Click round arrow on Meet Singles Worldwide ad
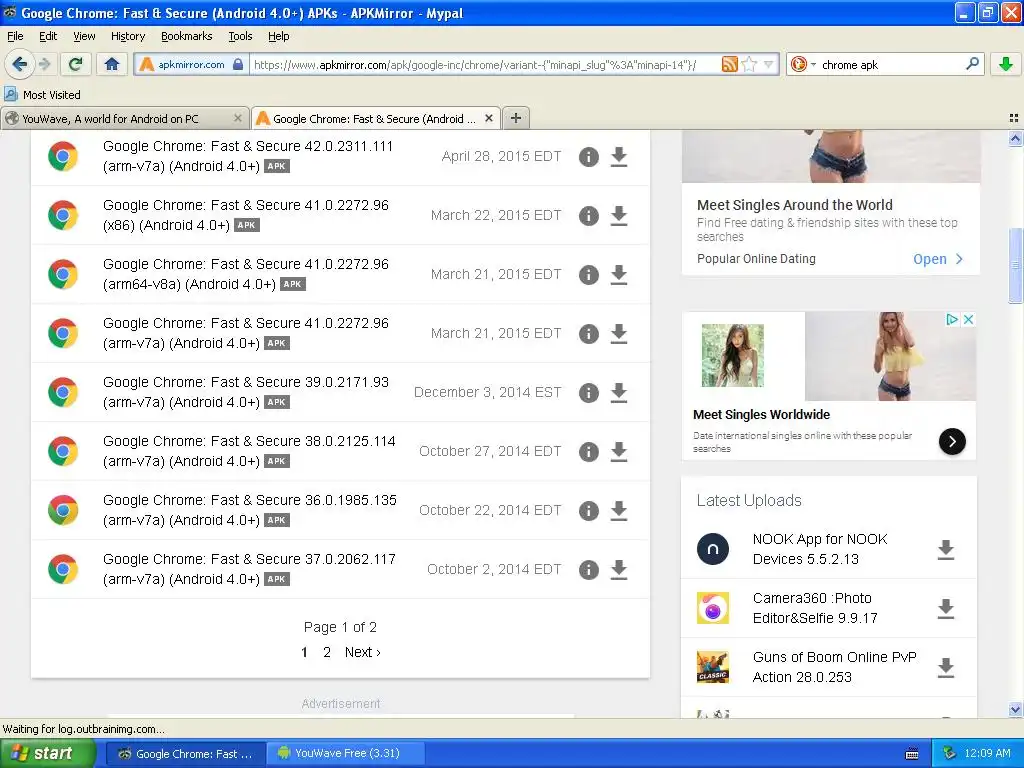The height and width of the screenshot is (768, 1024). (x=952, y=441)
